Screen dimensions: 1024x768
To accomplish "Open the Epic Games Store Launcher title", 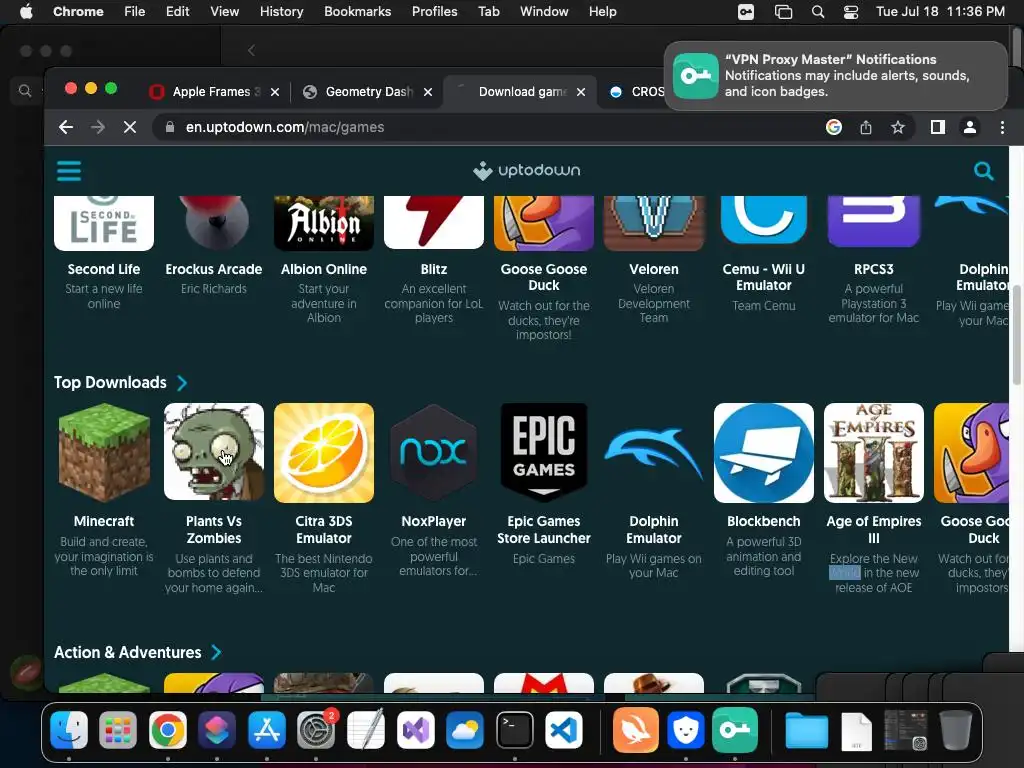I will coord(543,530).
